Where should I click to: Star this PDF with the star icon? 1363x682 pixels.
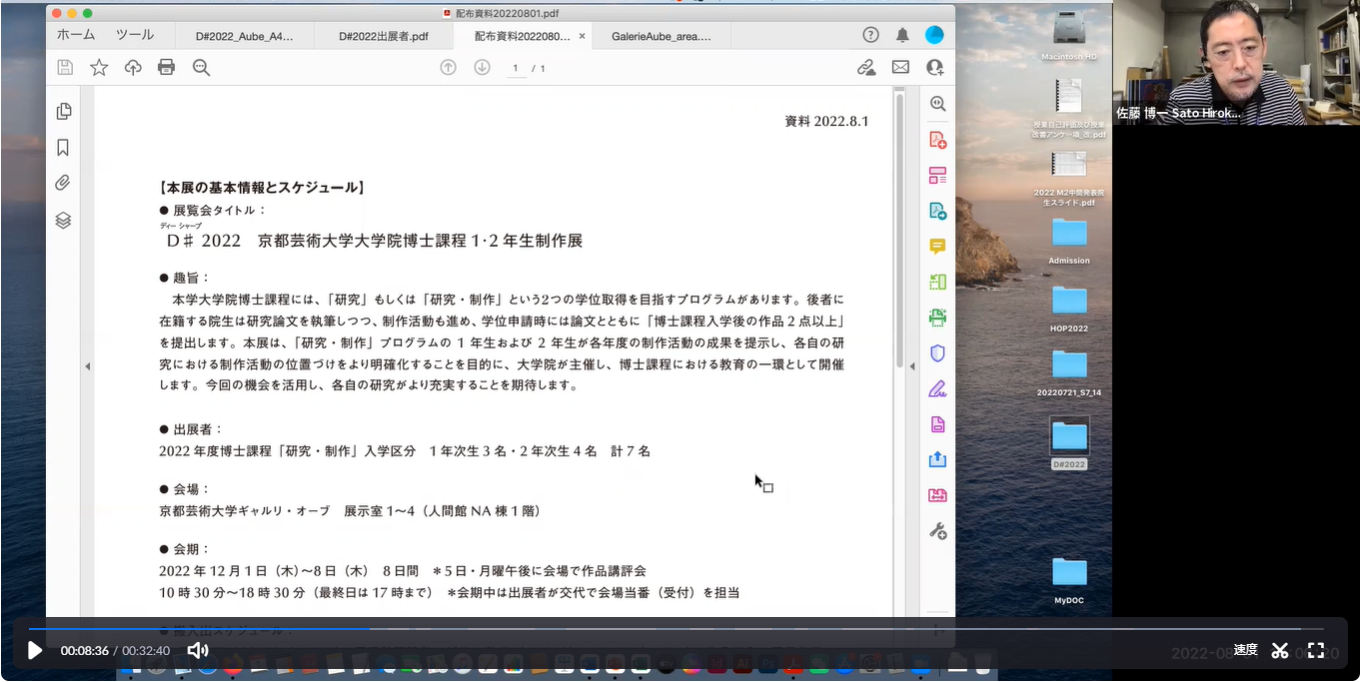pos(99,67)
